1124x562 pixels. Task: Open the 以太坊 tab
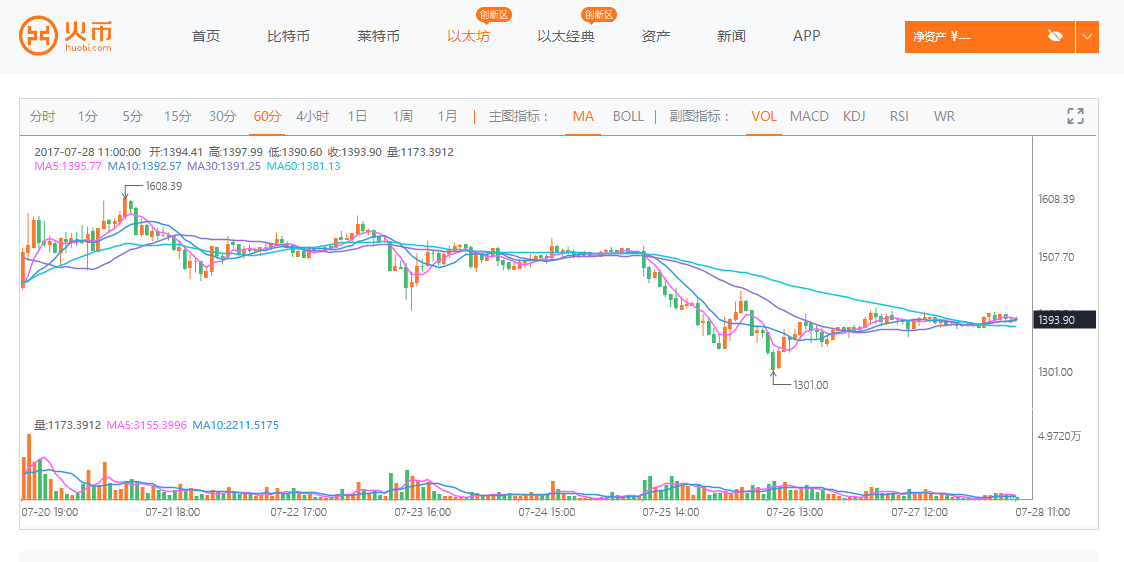tap(468, 36)
